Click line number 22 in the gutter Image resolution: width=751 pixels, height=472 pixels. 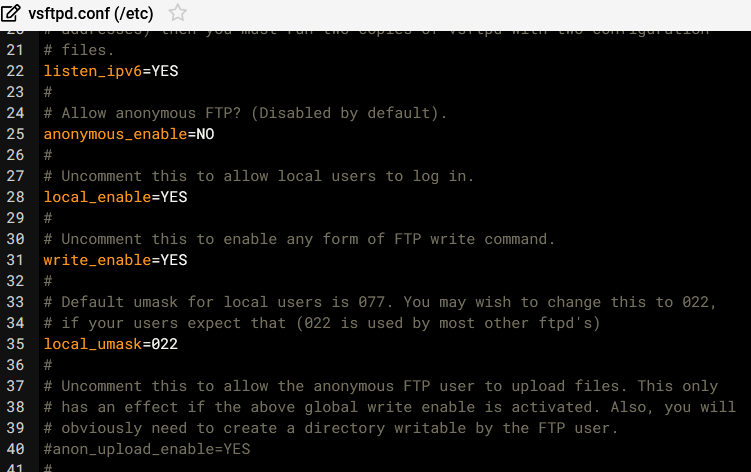[14, 71]
